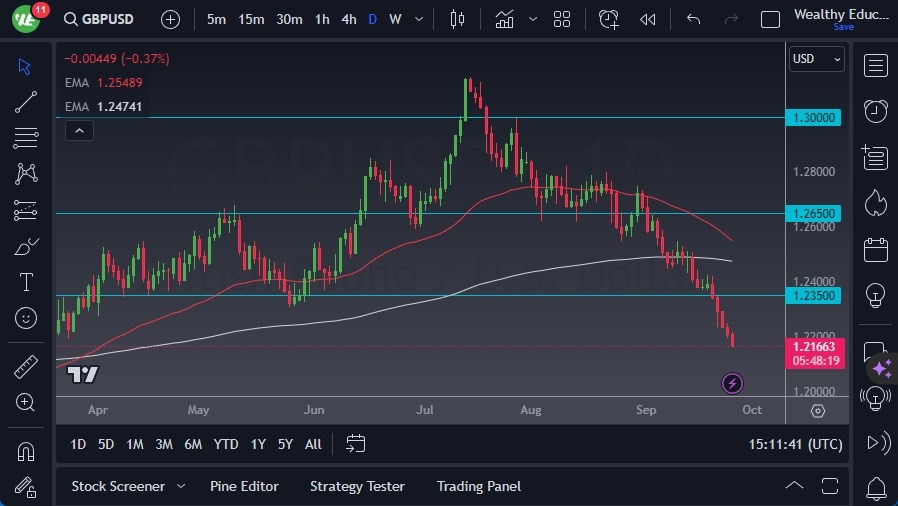Open the measure ruler tool
The width and height of the screenshot is (898, 506).
26,366
